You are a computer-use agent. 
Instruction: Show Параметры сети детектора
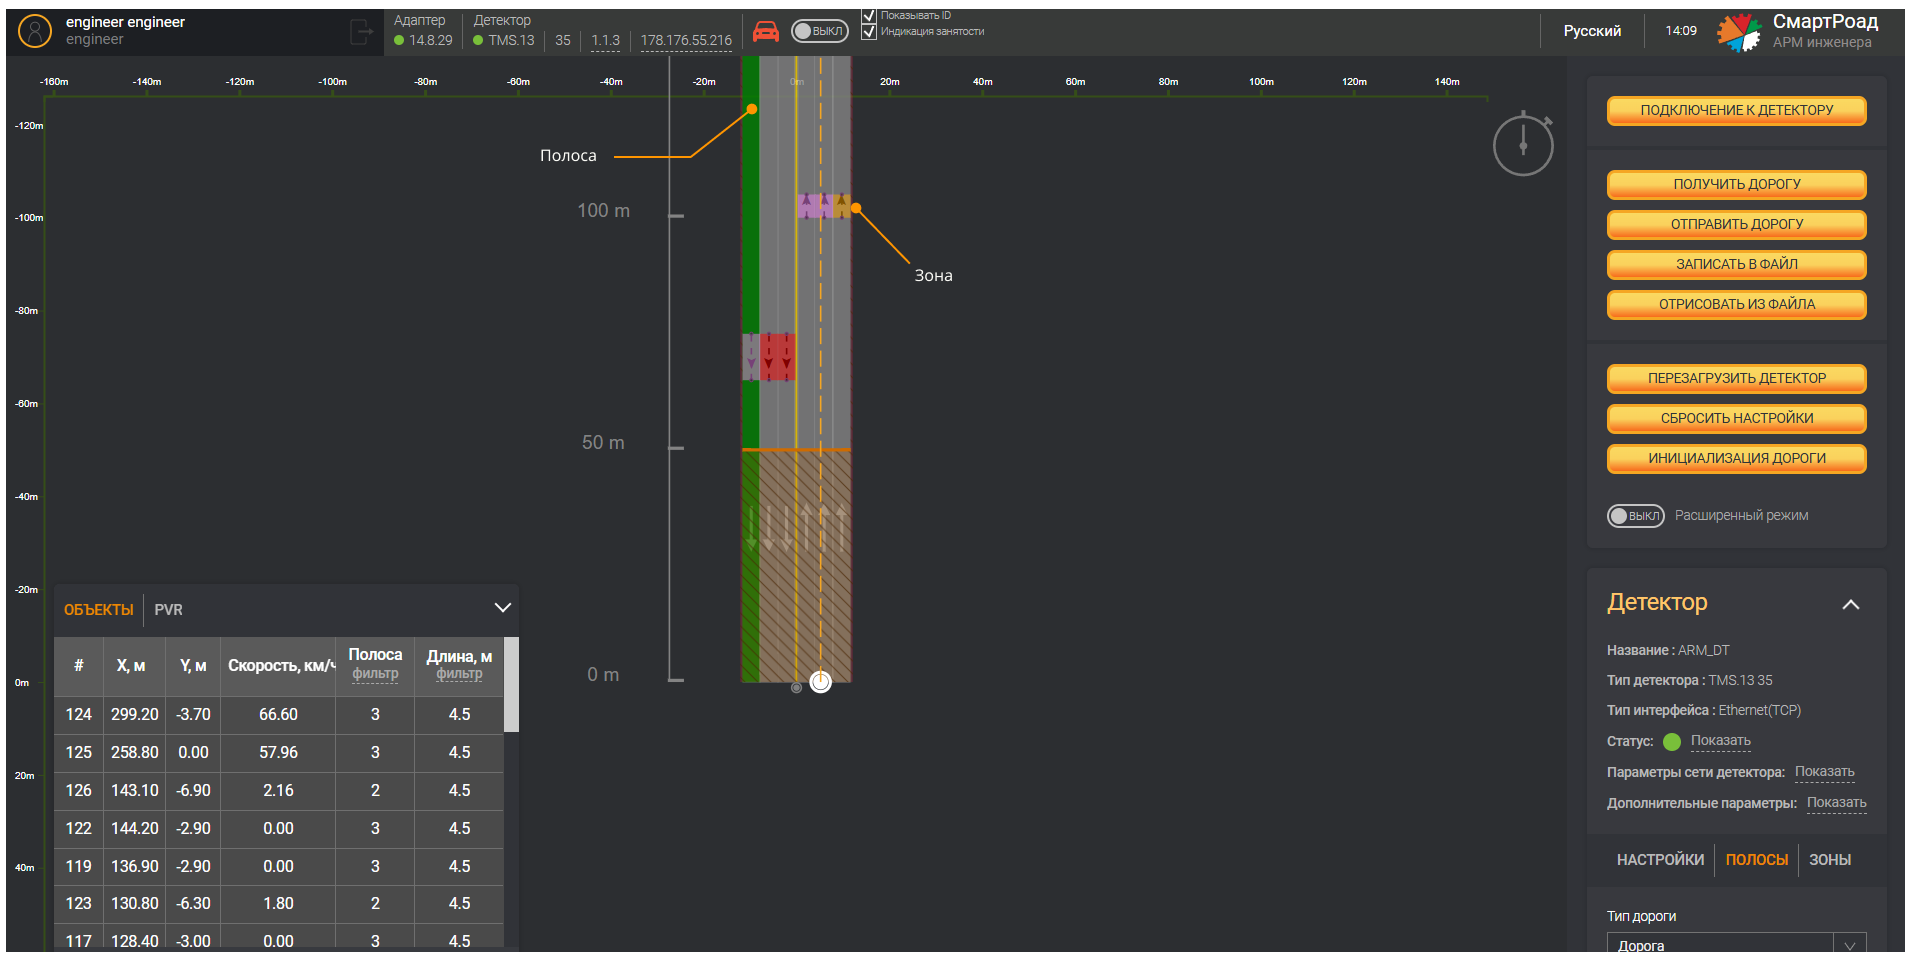[1825, 772]
